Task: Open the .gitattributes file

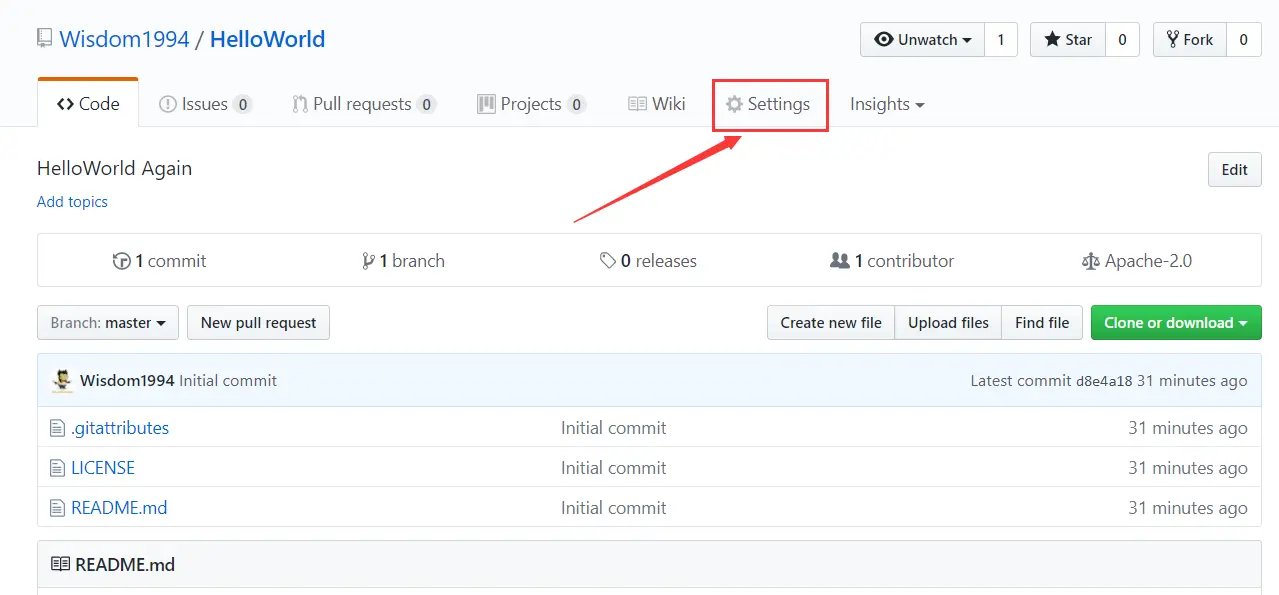Action: [120, 428]
